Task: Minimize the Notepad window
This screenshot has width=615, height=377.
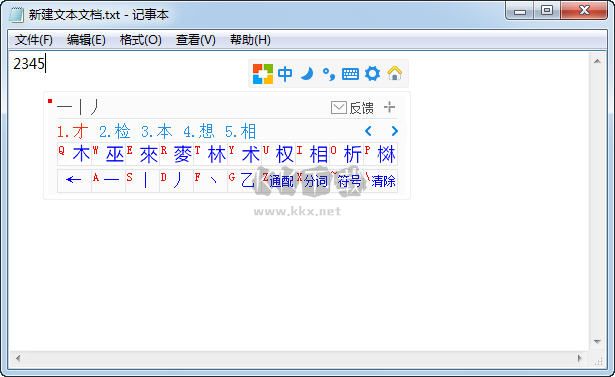Action: point(520,11)
